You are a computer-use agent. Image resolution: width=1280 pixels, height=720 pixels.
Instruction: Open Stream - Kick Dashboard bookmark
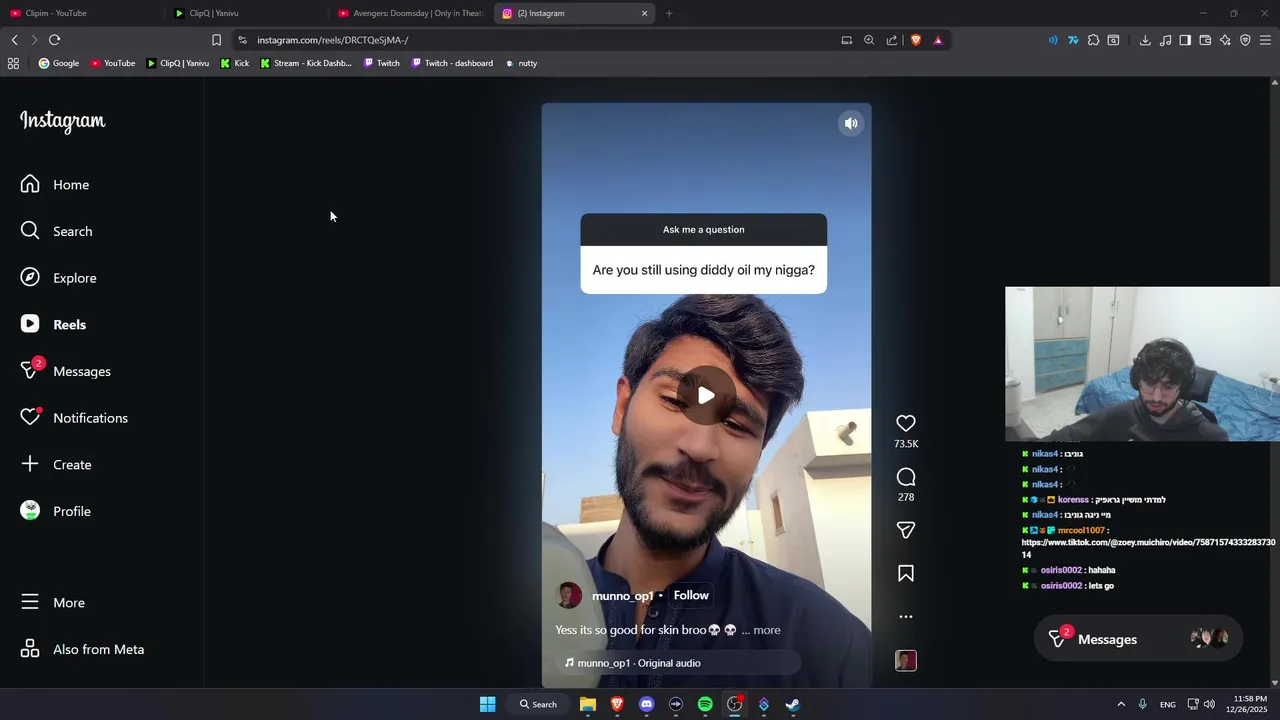coord(306,63)
